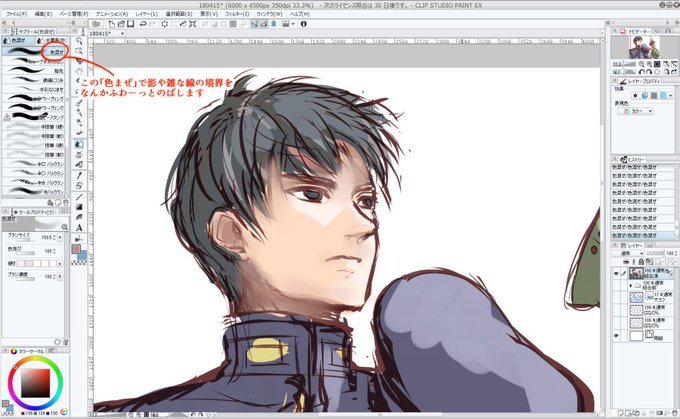
Task: Click the Open file icon in command bar
Action: [x=121, y=24]
